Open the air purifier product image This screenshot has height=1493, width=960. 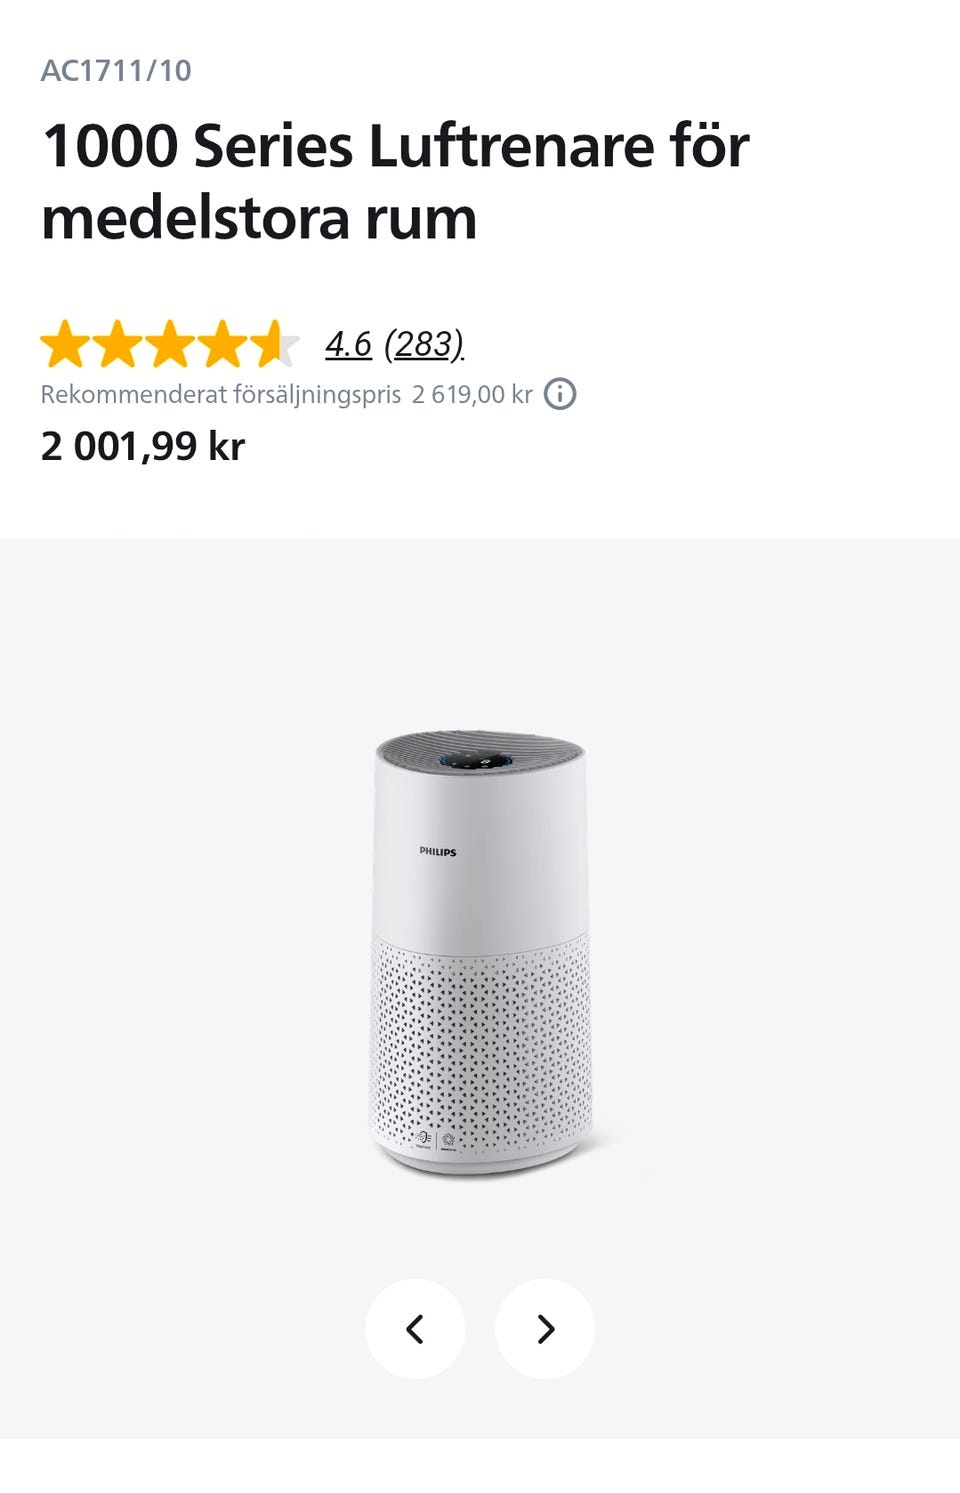481,956
